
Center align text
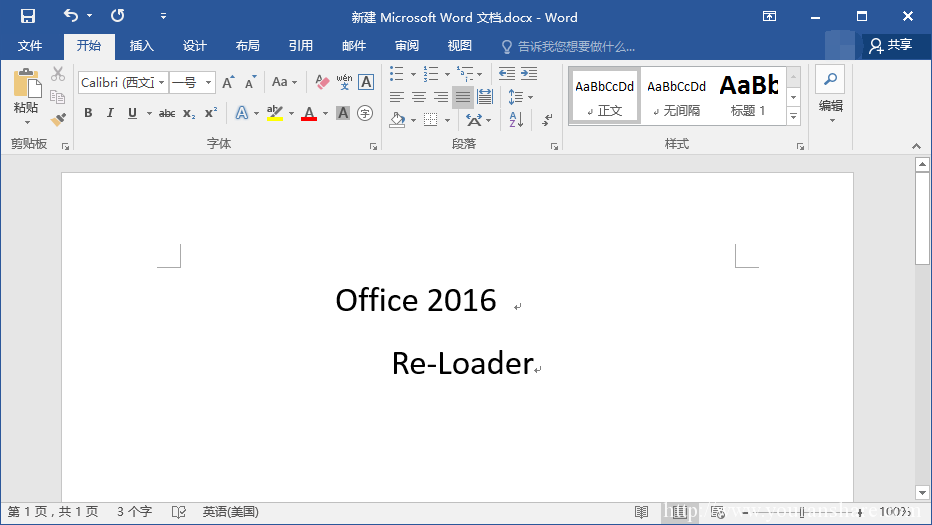coord(418,97)
